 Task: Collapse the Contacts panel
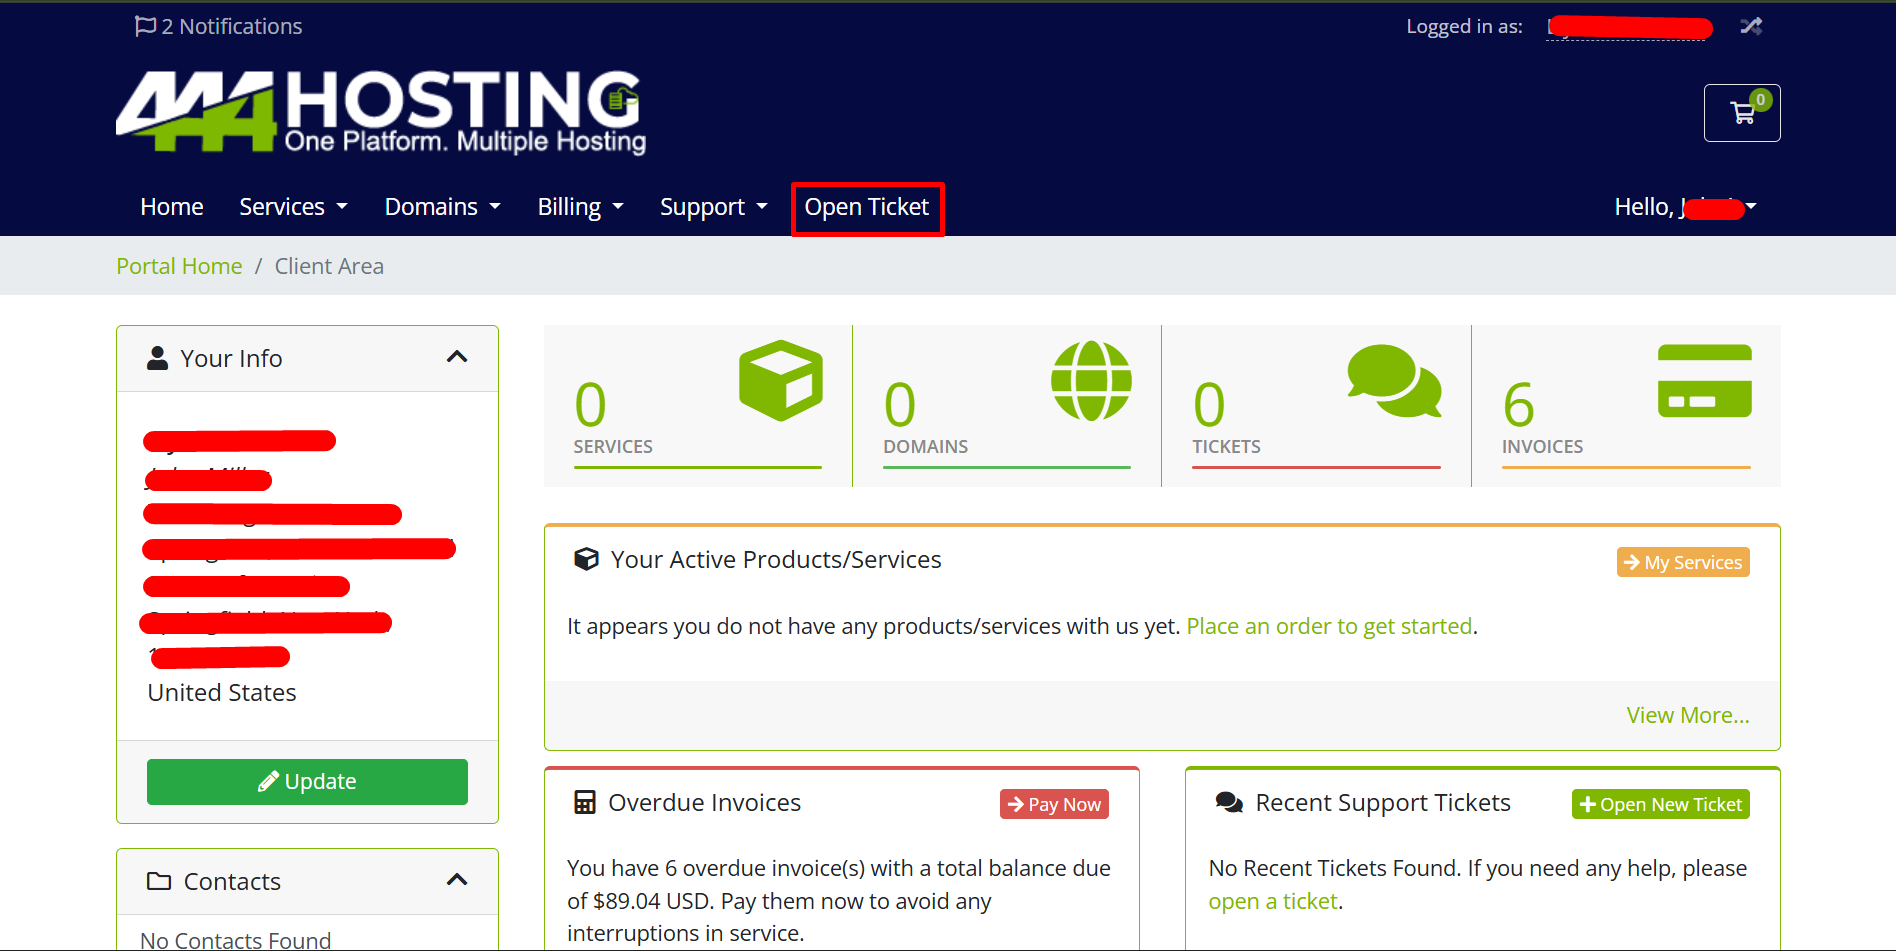pyautogui.click(x=457, y=880)
